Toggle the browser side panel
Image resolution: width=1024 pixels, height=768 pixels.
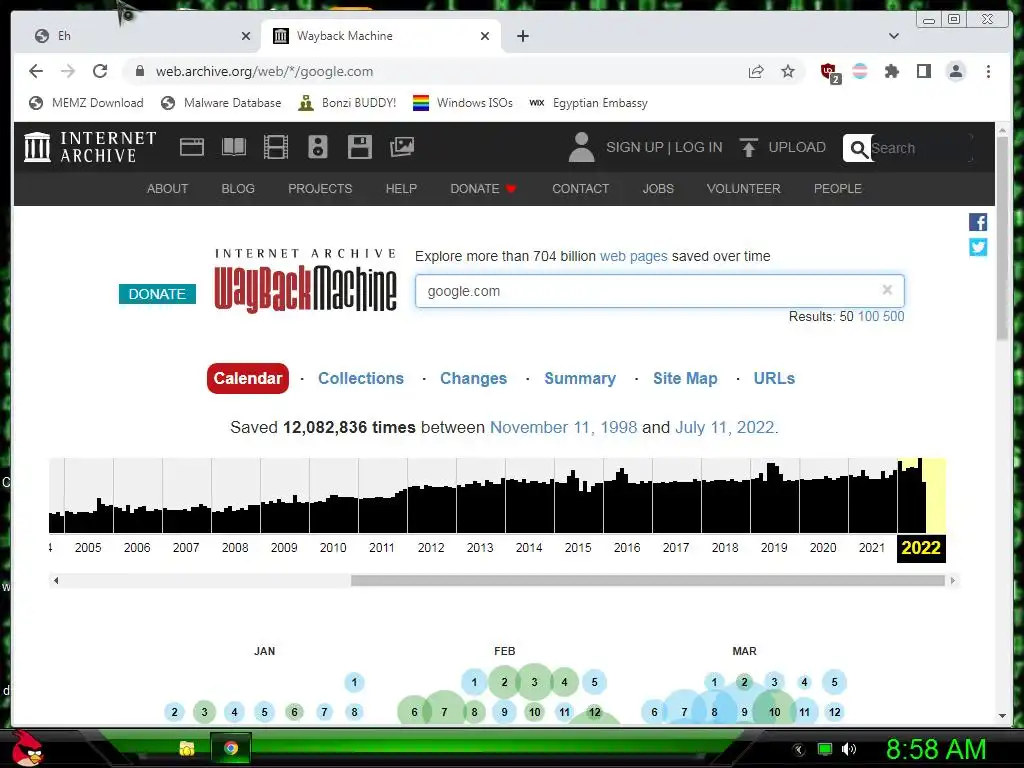923,71
